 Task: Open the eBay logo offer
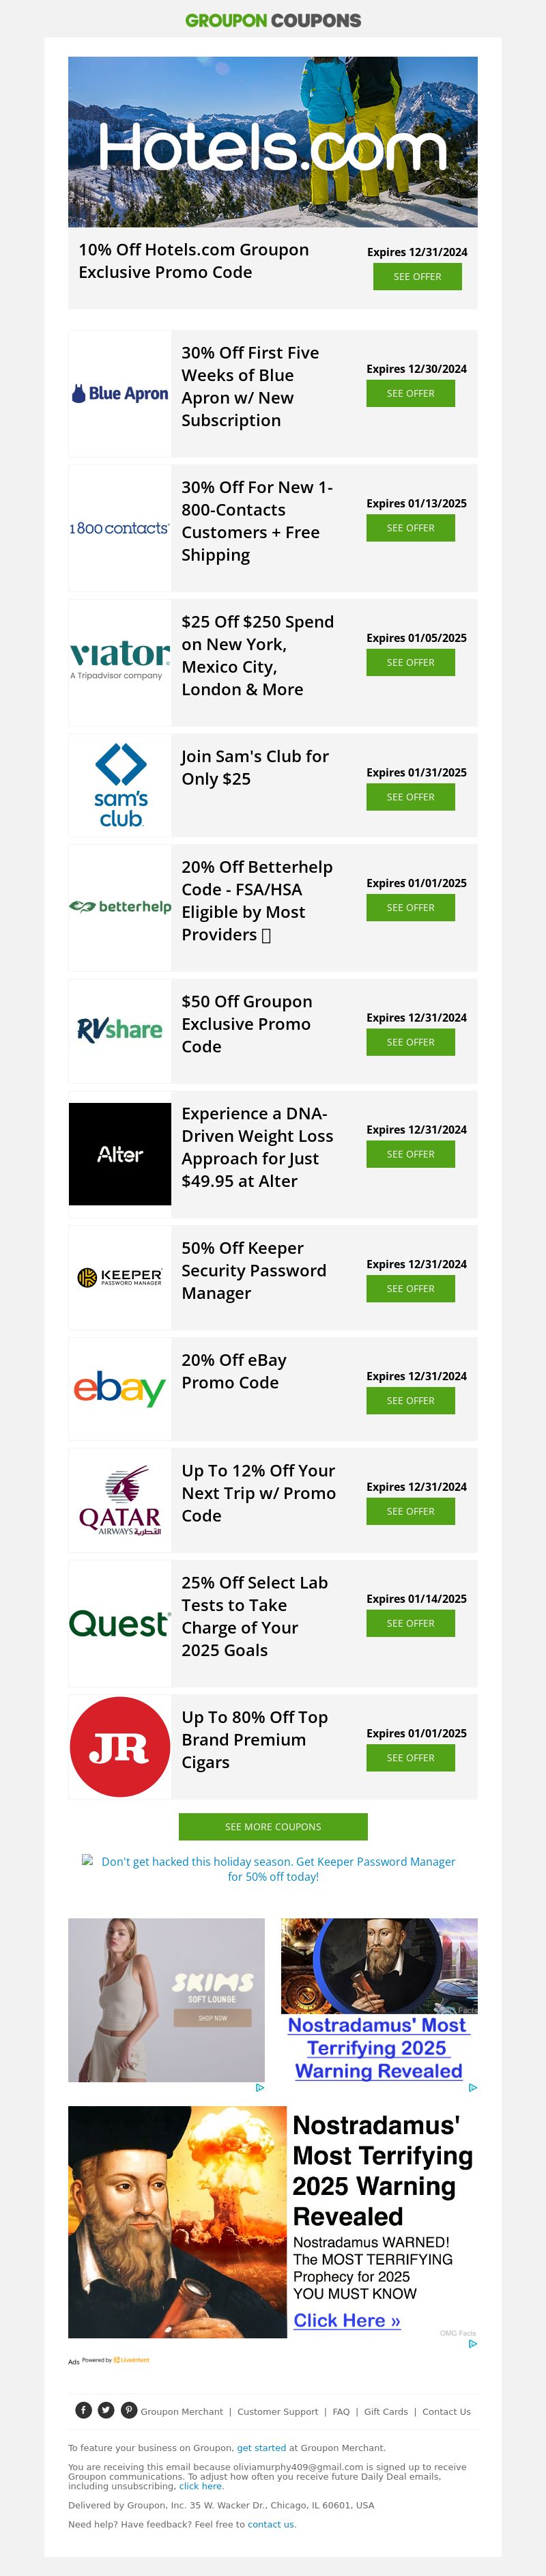(x=120, y=1389)
